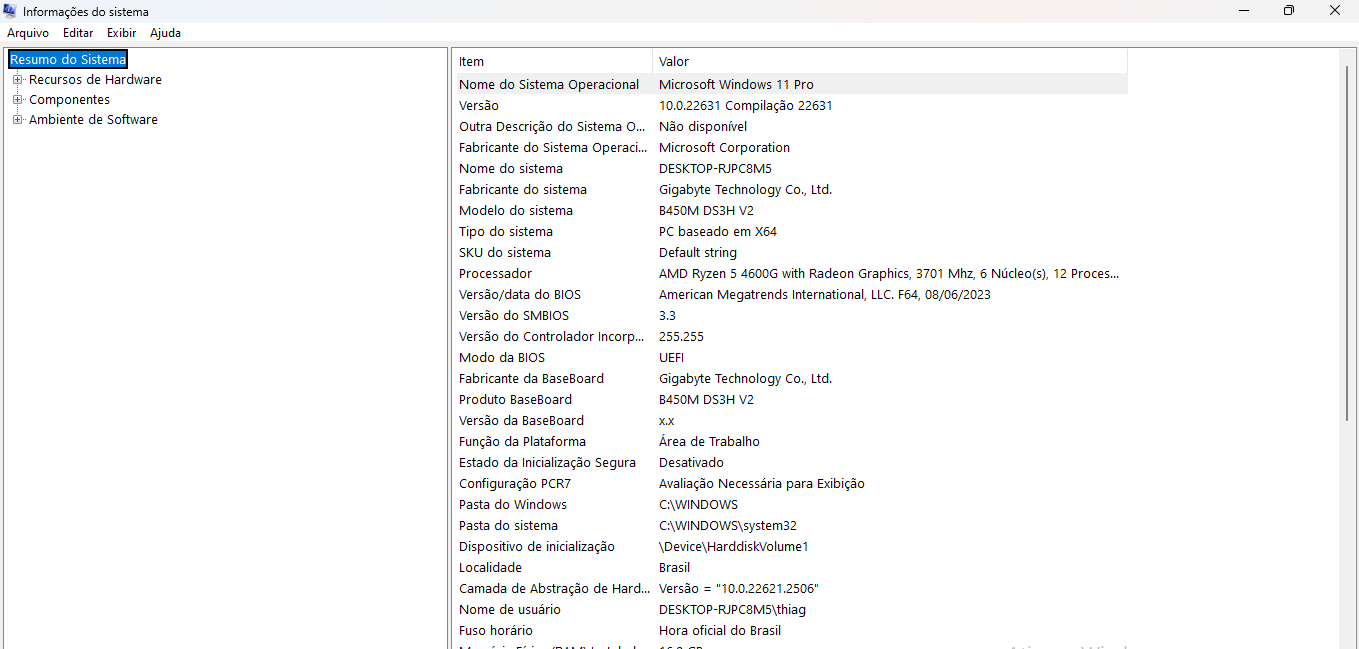Select the Versão/data do BIOS row
The height and width of the screenshot is (649, 1359).
pos(790,295)
